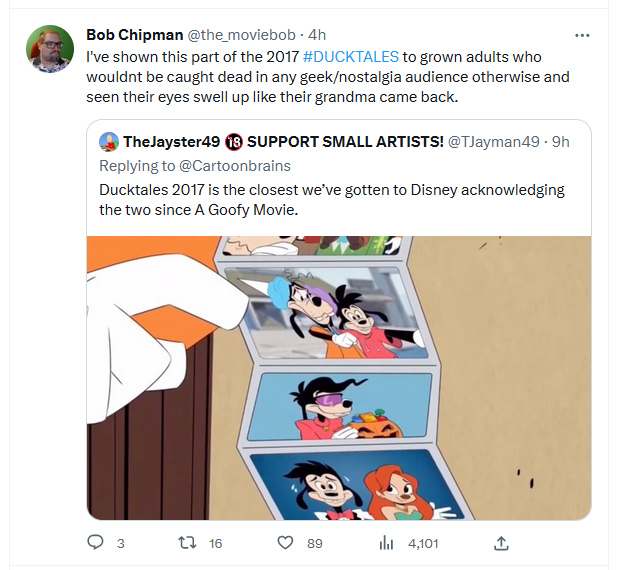
Task: Open the three-dot more options menu
Action: (582, 35)
